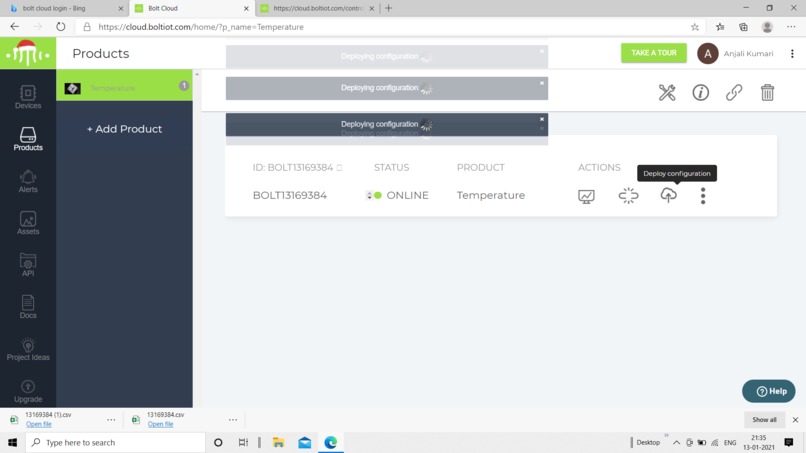The width and height of the screenshot is (806, 453).
Task: Open options for 13169384 (1).csv download
Action: (x=111, y=420)
